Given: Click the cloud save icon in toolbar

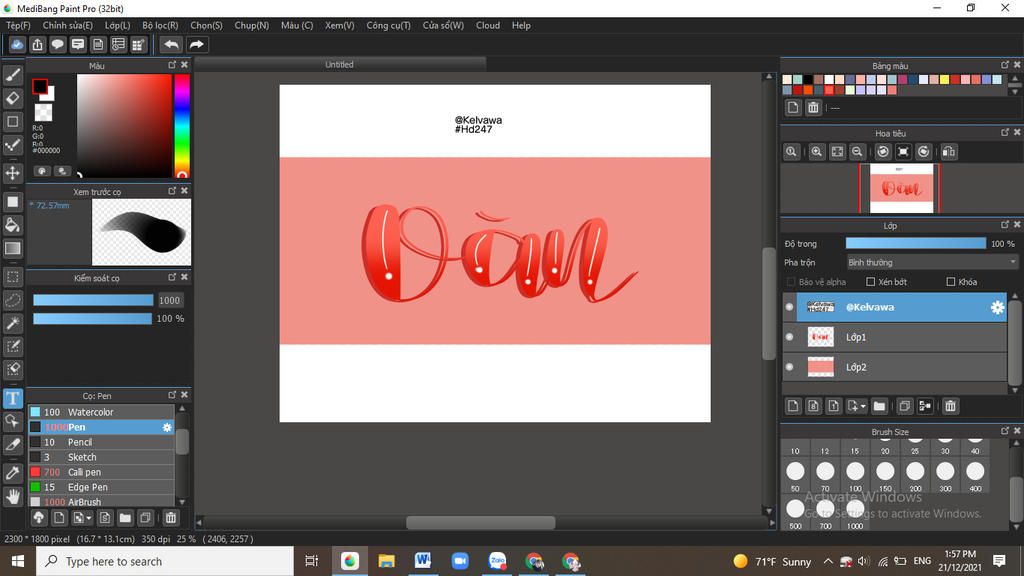Looking at the screenshot, I should pos(17,44).
